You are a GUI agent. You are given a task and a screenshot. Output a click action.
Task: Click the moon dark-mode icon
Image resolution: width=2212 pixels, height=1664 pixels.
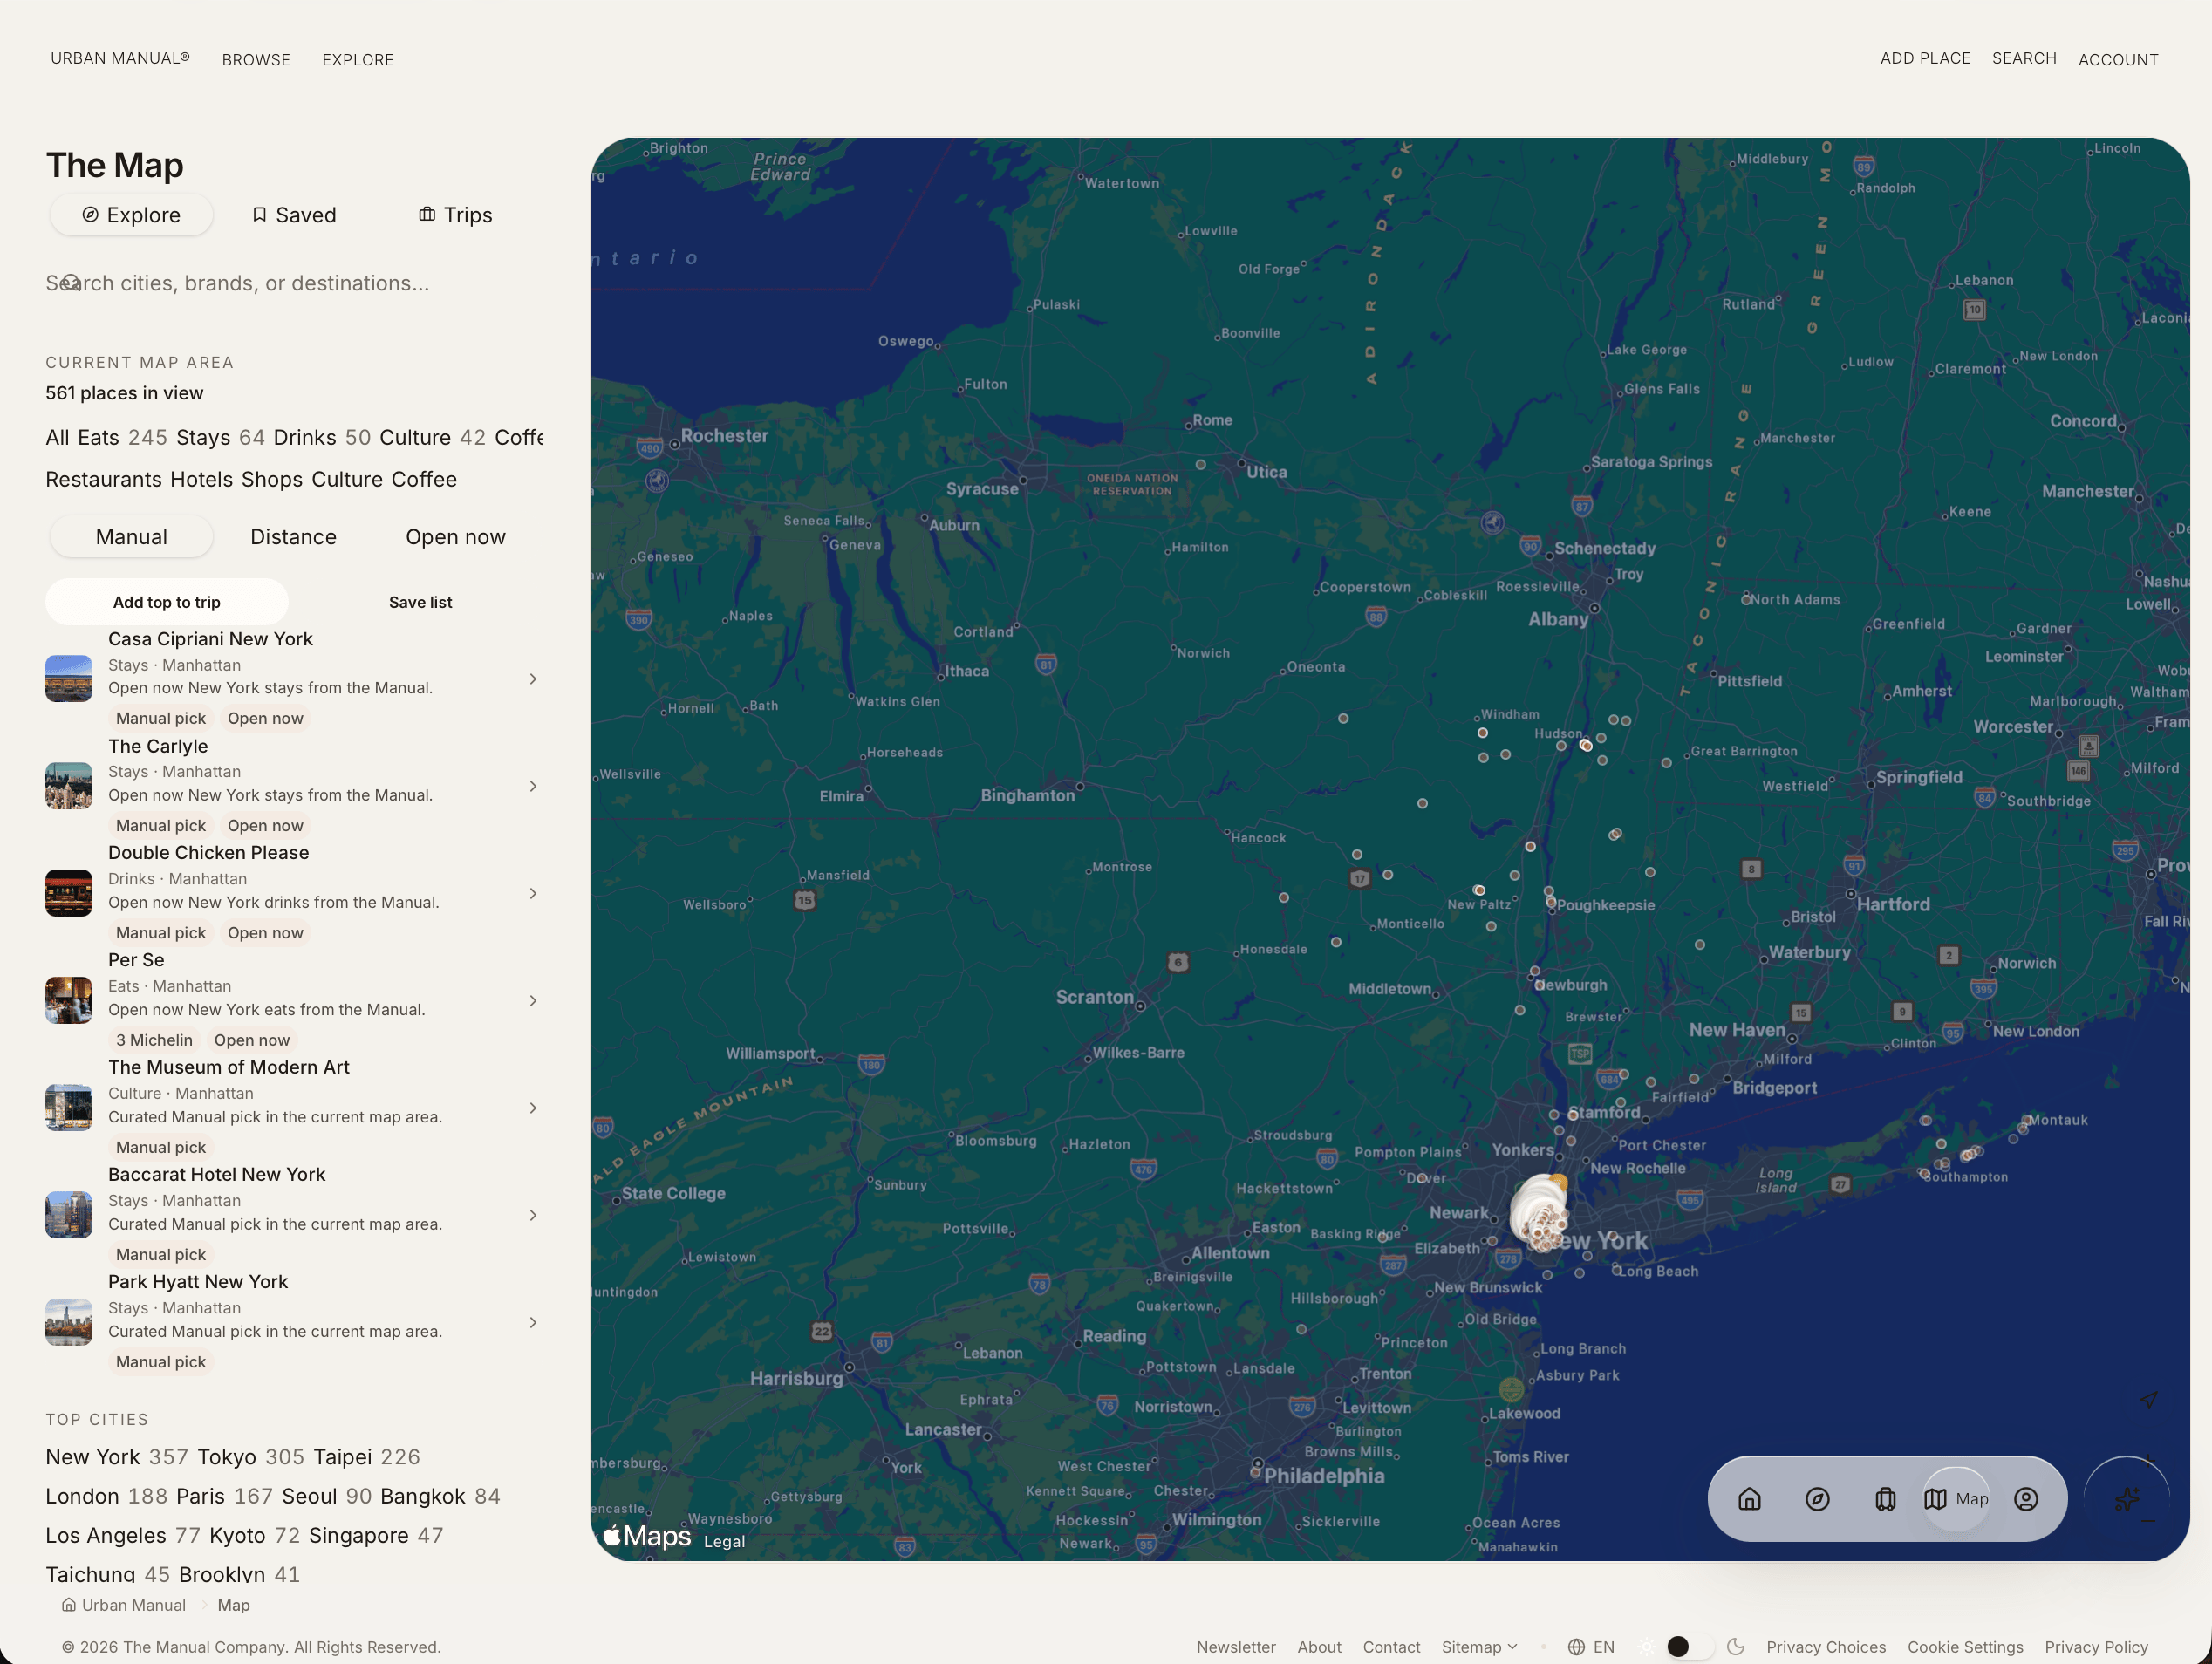[x=1736, y=1647]
